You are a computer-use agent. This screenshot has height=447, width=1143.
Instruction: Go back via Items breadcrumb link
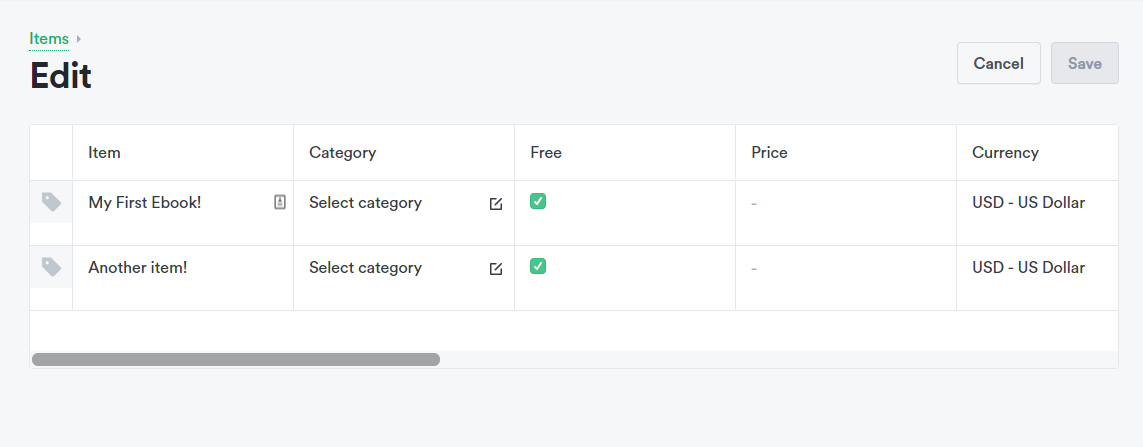click(49, 39)
